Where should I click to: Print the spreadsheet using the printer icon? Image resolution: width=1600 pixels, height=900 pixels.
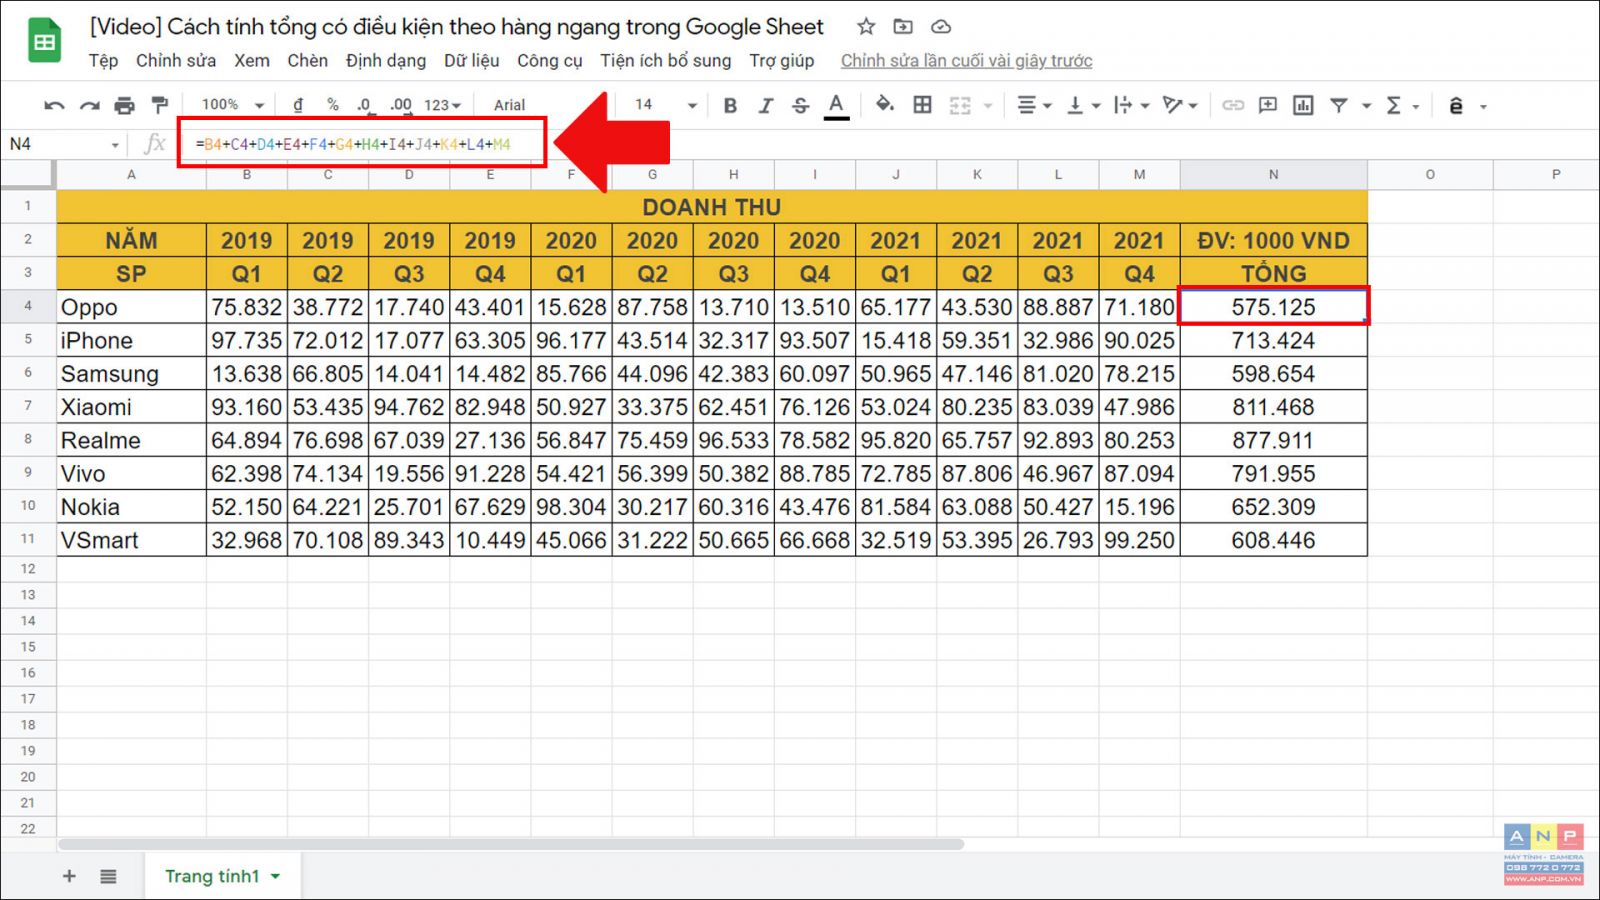coord(124,105)
